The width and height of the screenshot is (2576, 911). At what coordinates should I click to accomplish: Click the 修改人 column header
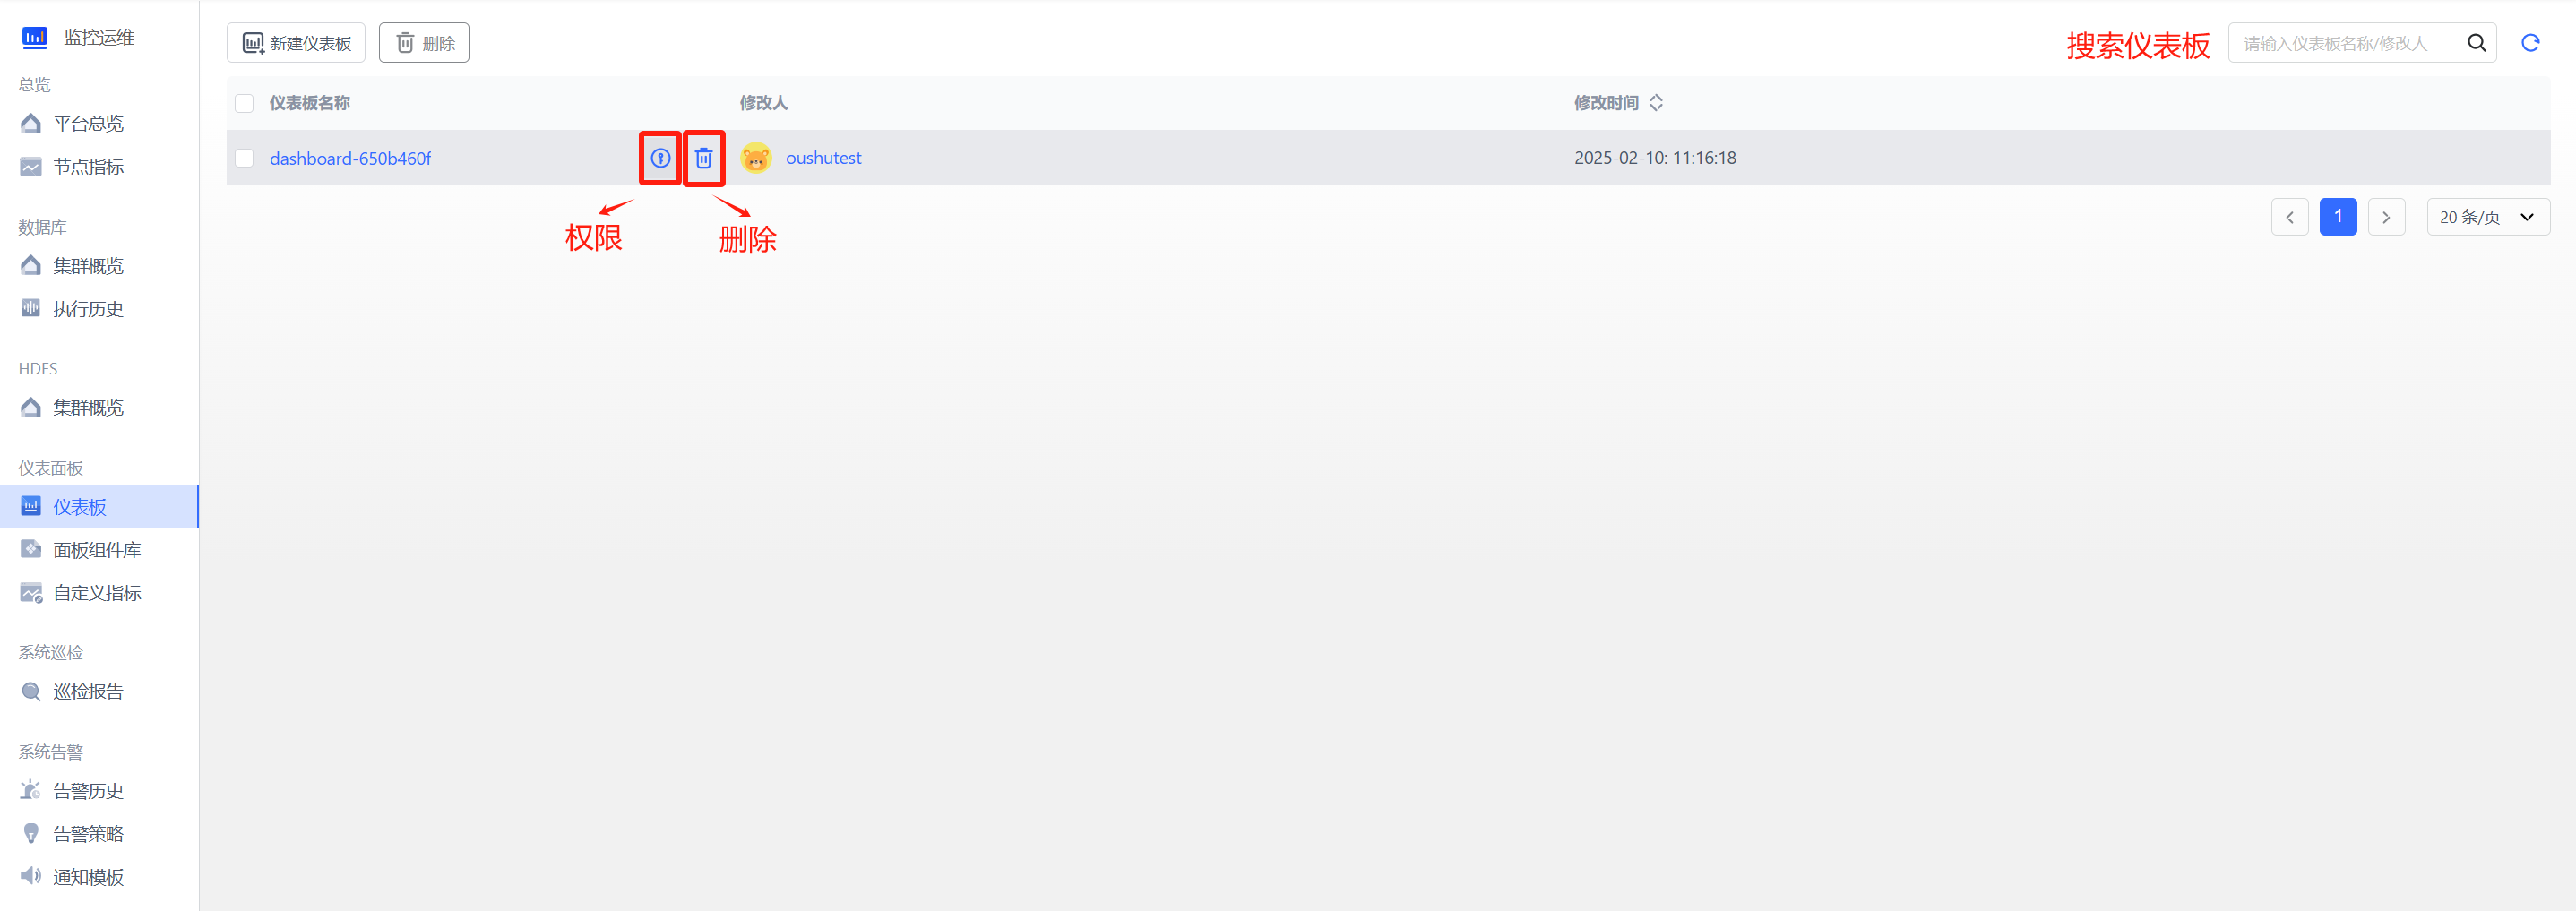763,103
